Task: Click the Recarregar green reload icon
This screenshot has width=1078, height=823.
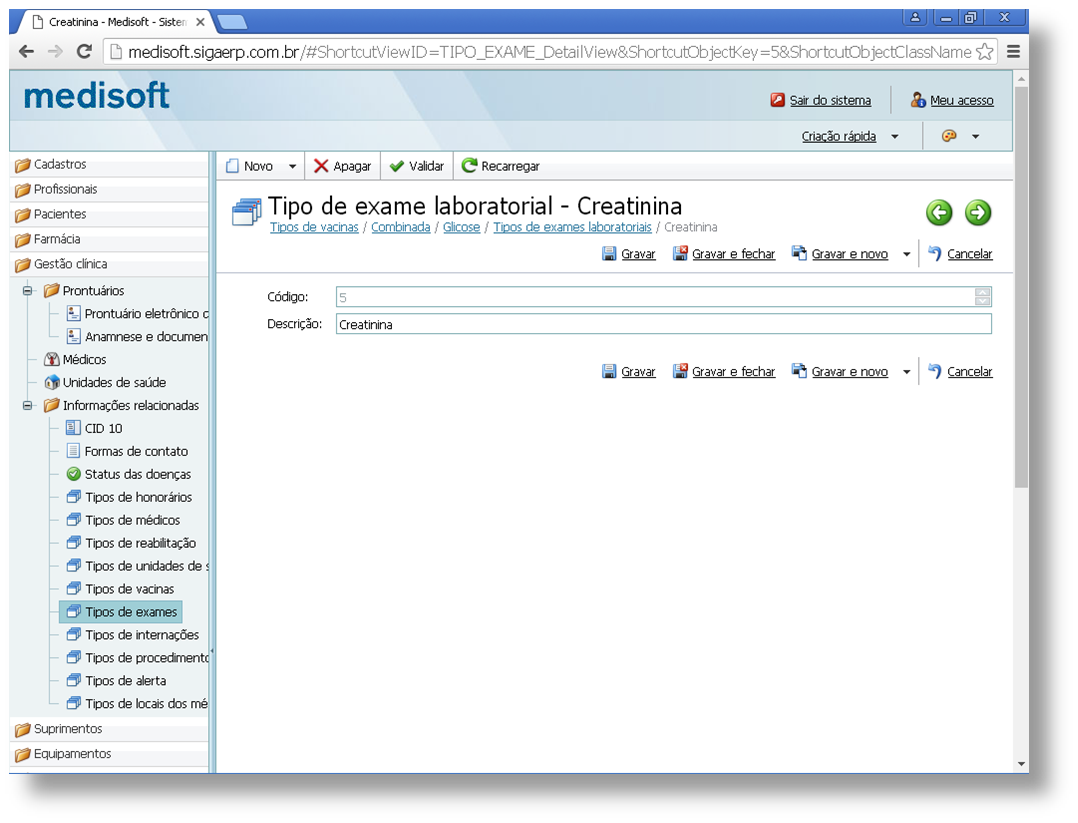Action: [469, 166]
